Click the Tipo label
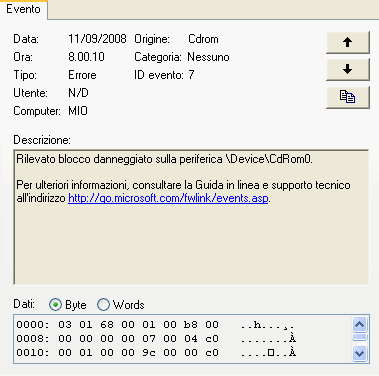This screenshot has height=376, width=379. (25, 75)
